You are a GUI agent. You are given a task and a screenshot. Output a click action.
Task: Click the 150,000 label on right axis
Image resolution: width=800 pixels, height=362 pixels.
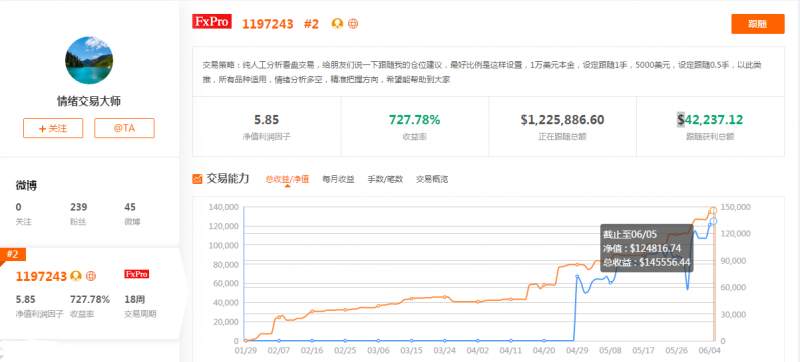coord(736,207)
